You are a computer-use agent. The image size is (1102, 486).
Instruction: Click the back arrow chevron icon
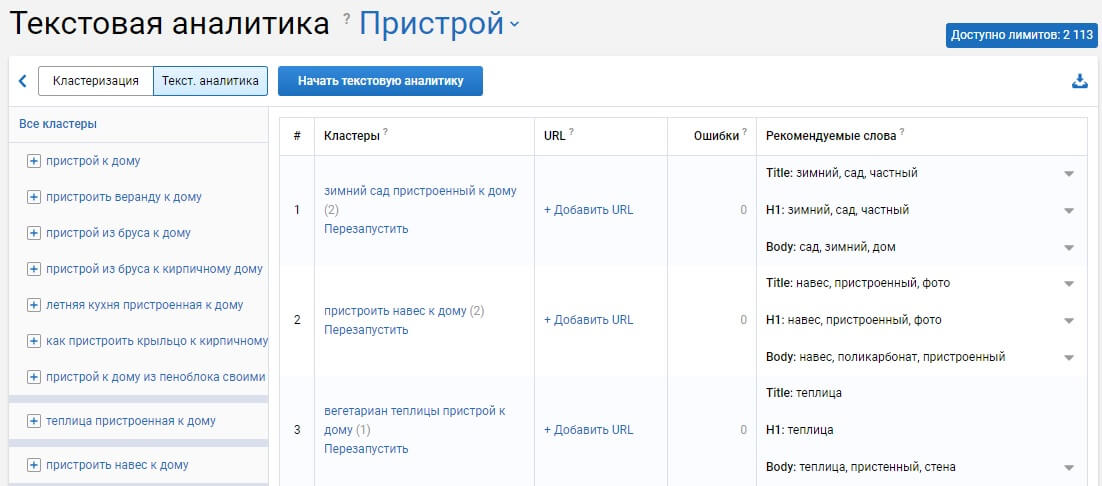[x=23, y=81]
